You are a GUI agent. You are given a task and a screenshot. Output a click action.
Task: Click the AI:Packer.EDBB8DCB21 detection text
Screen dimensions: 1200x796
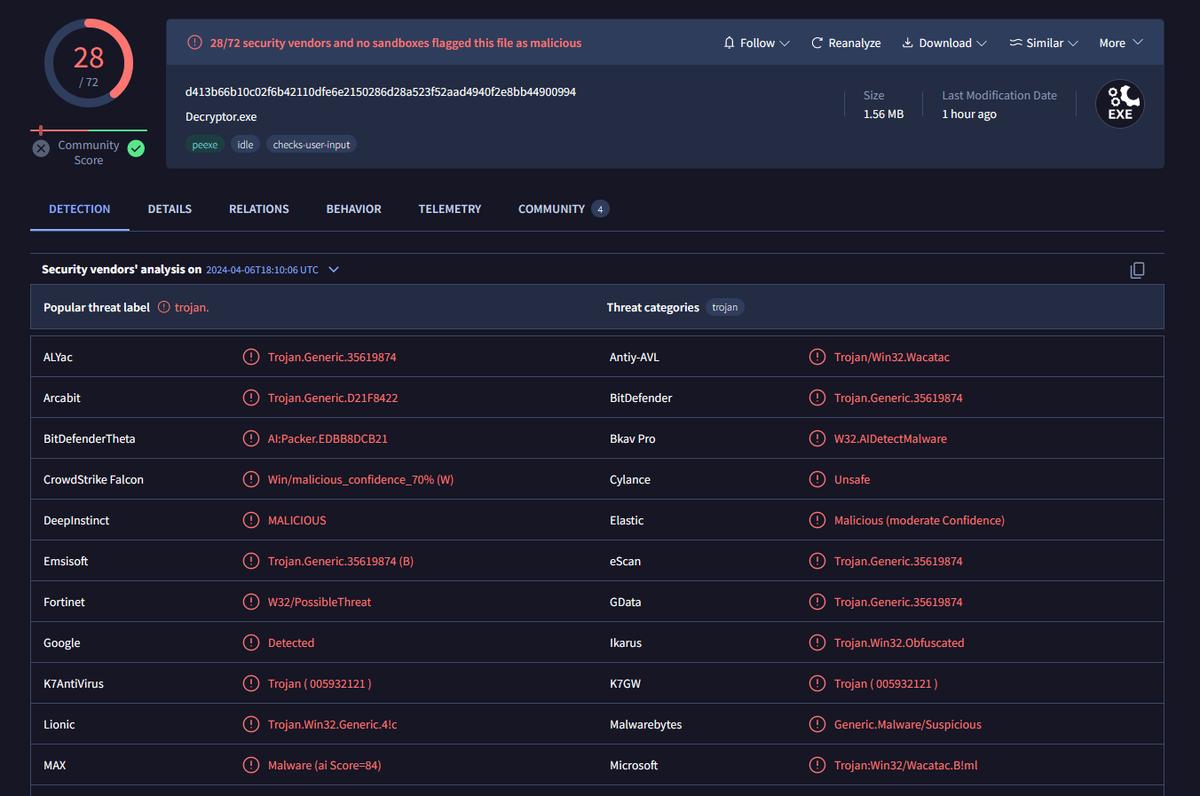pos(328,439)
